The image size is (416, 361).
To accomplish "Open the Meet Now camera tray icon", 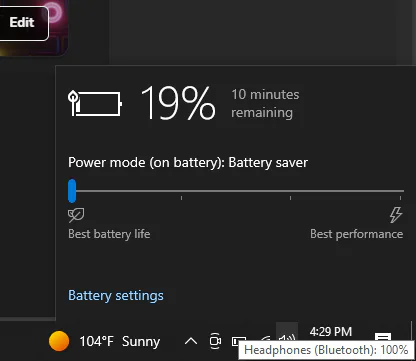I will 215,341.
